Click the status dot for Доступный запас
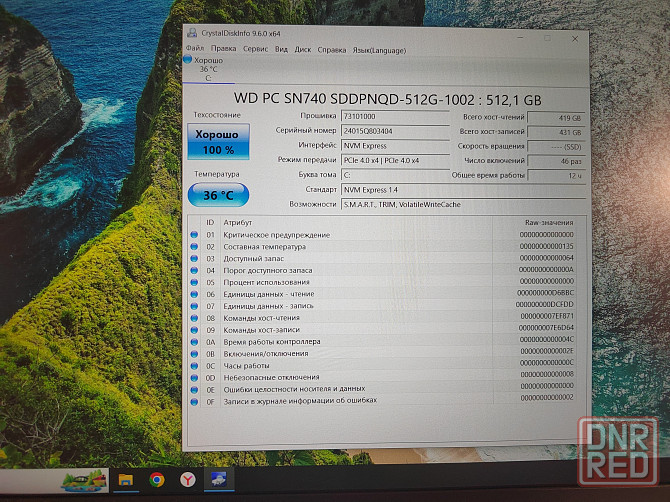Image resolution: width=670 pixels, height=502 pixels. click(x=194, y=258)
